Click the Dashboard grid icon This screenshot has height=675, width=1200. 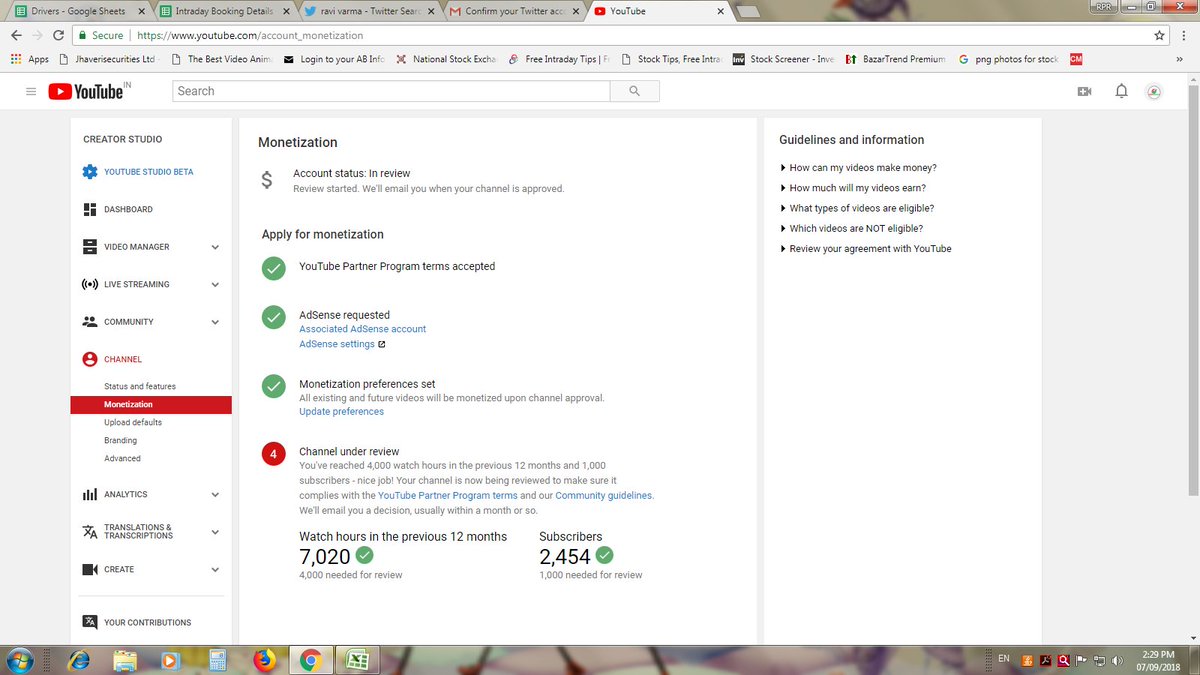(x=90, y=209)
